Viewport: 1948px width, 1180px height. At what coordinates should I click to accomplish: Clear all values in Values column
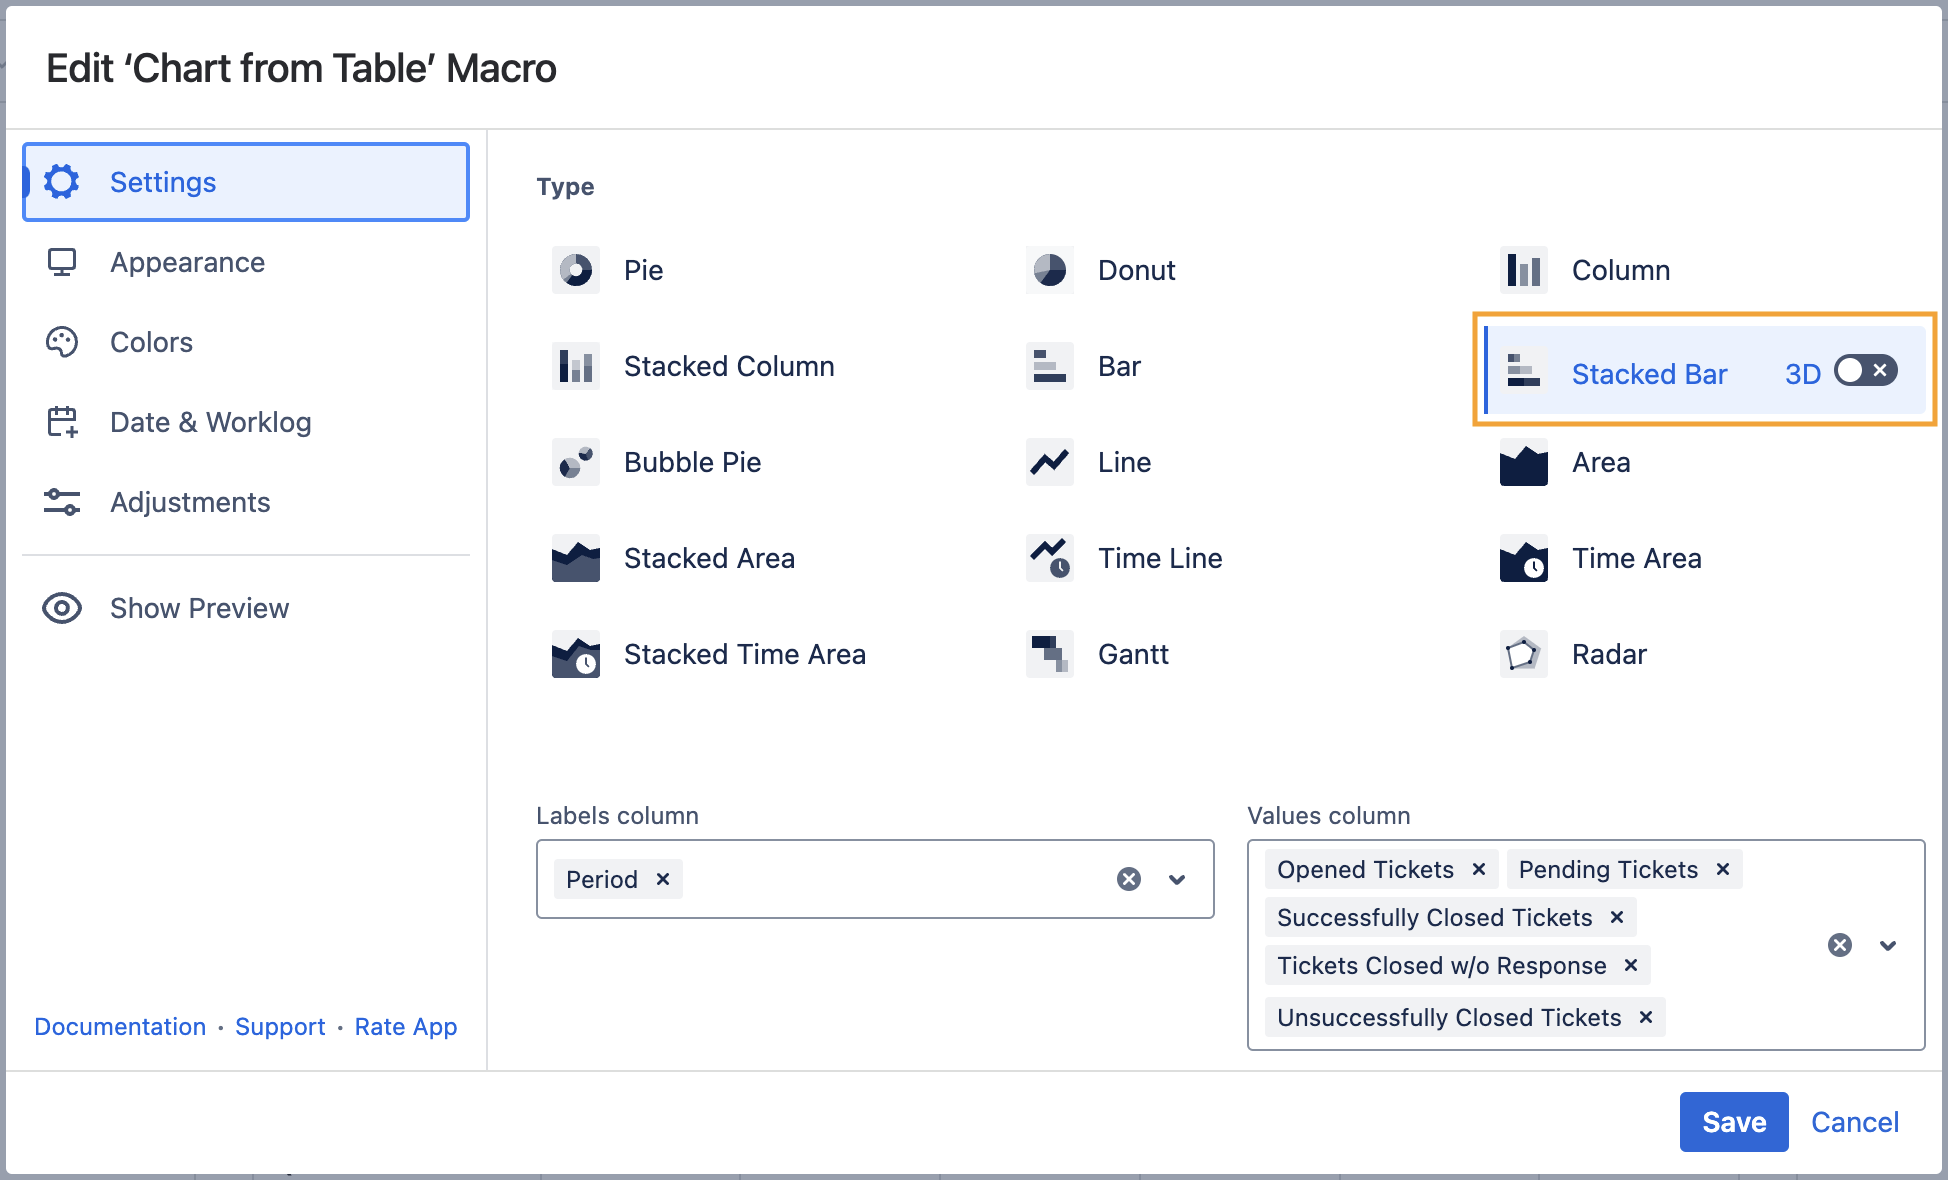pyautogui.click(x=1840, y=945)
